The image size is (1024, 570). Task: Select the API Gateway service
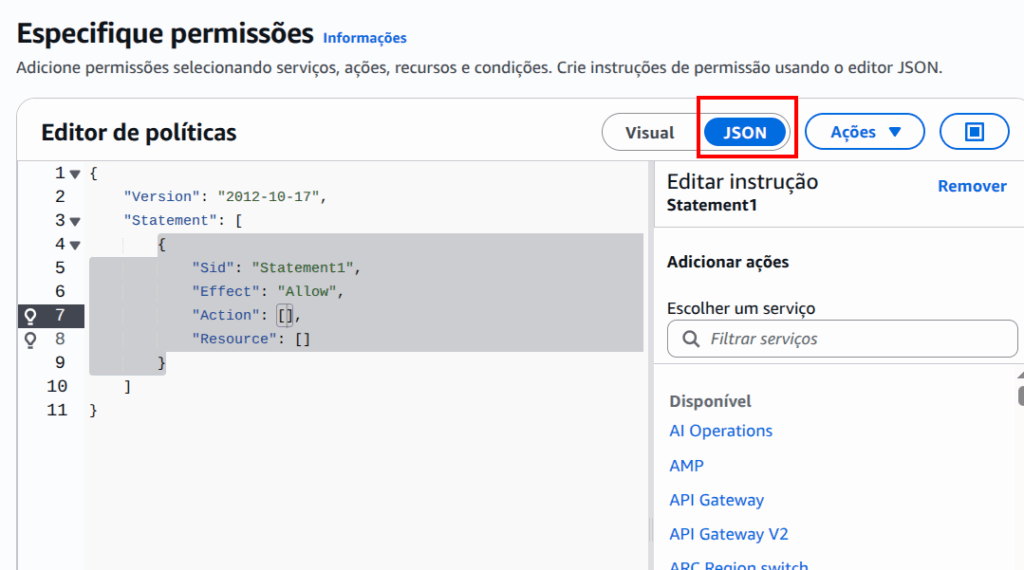pyautogui.click(x=716, y=500)
